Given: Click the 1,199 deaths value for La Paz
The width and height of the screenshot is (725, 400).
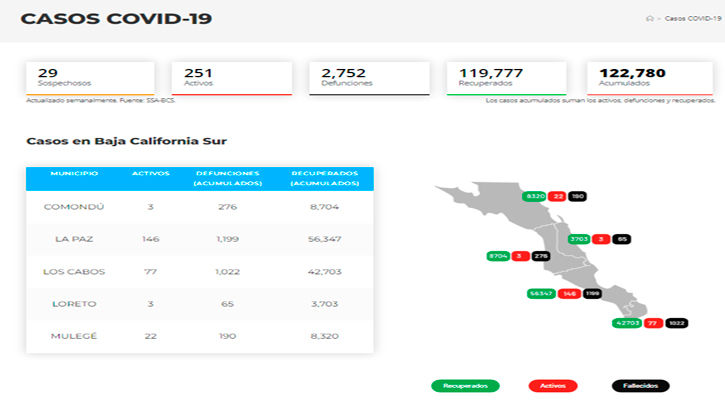Looking at the screenshot, I should tap(227, 239).
